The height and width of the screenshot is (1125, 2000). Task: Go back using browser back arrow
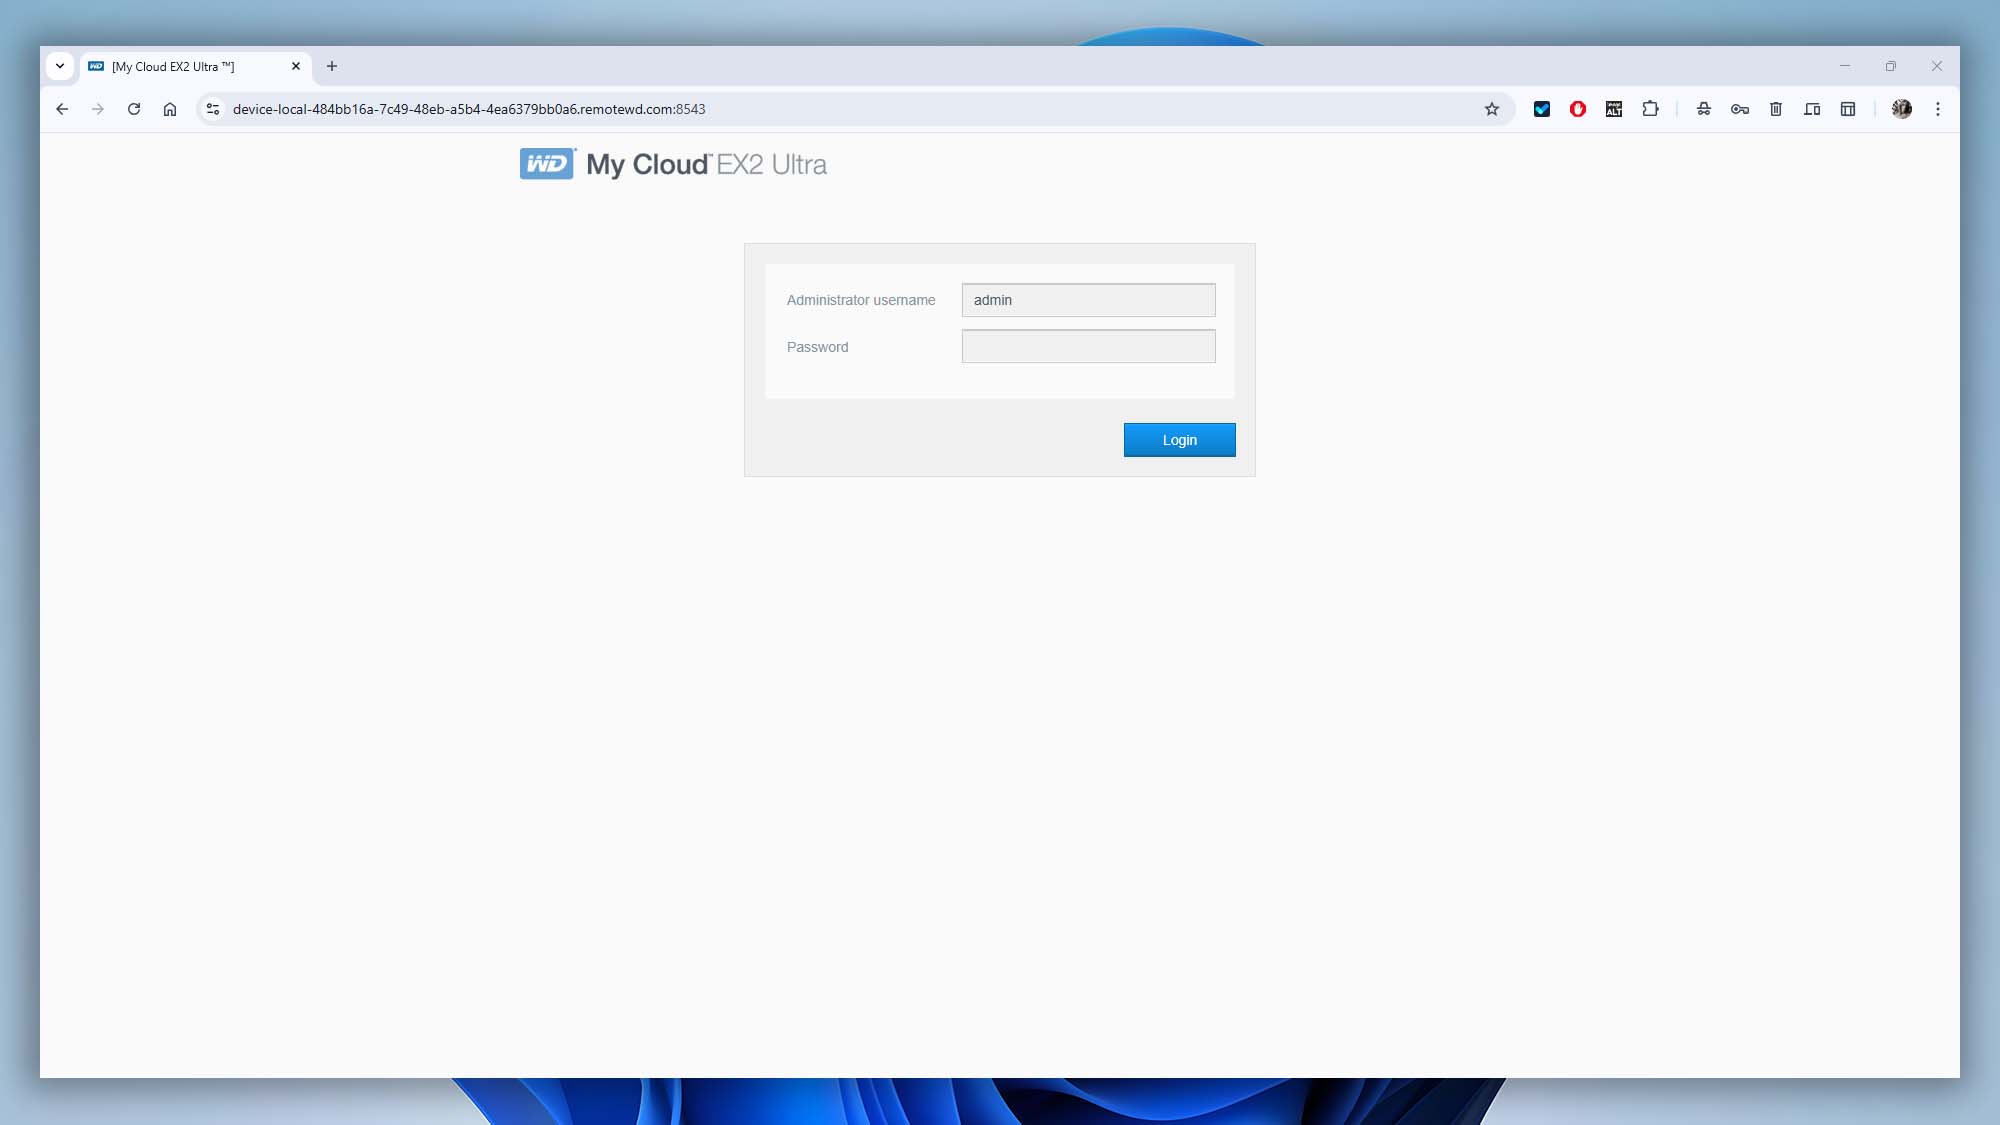click(x=62, y=109)
